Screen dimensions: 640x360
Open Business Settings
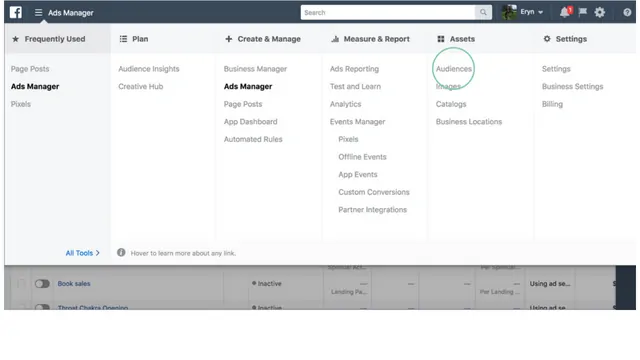(573, 86)
